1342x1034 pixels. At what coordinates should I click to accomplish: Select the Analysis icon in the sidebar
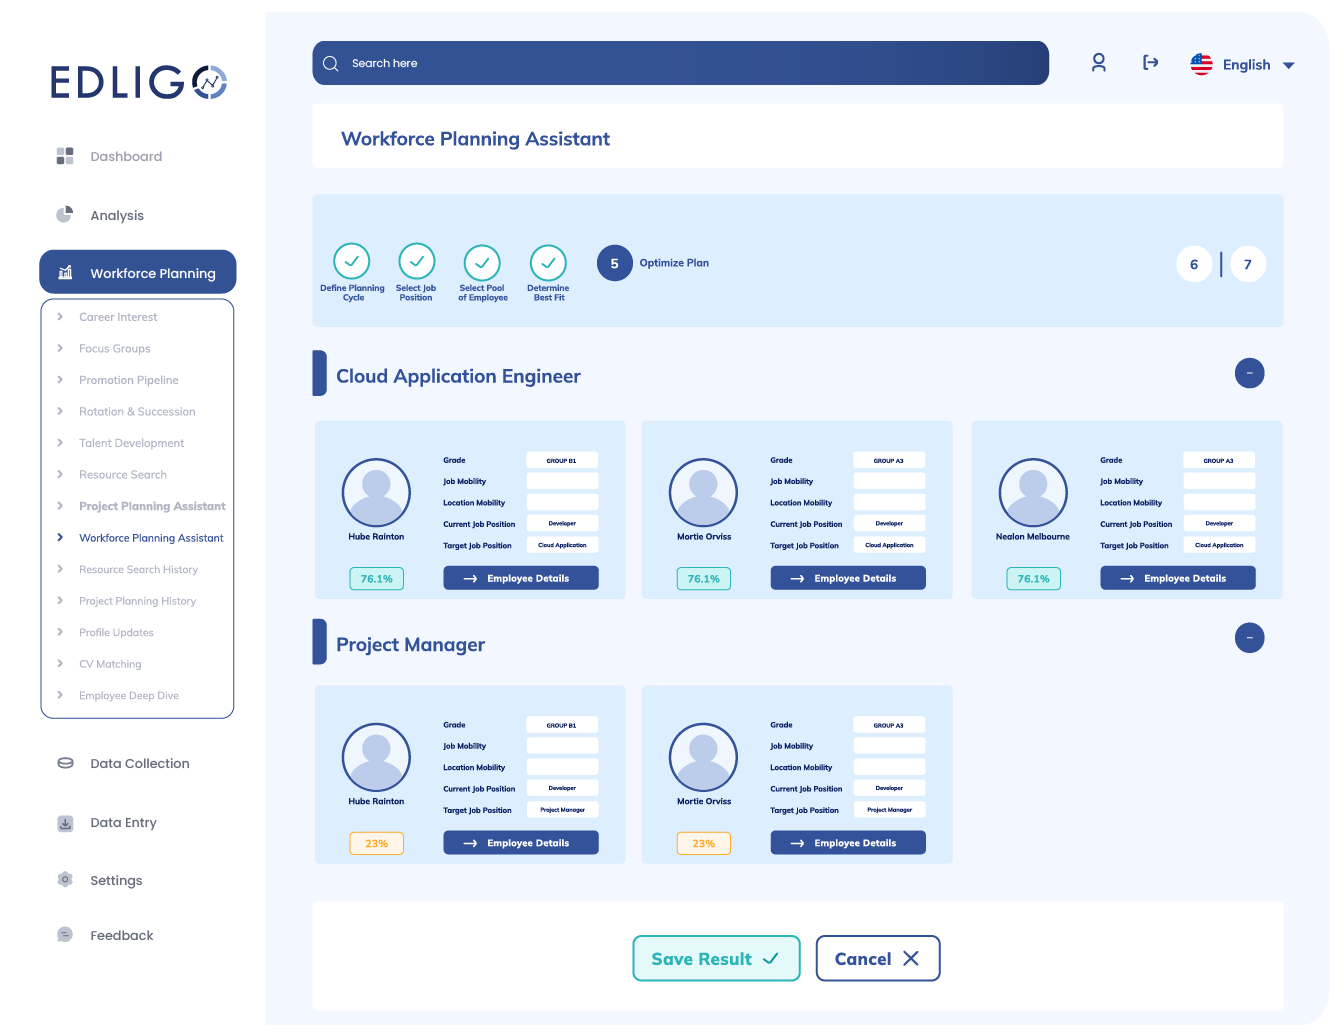click(x=65, y=214)
